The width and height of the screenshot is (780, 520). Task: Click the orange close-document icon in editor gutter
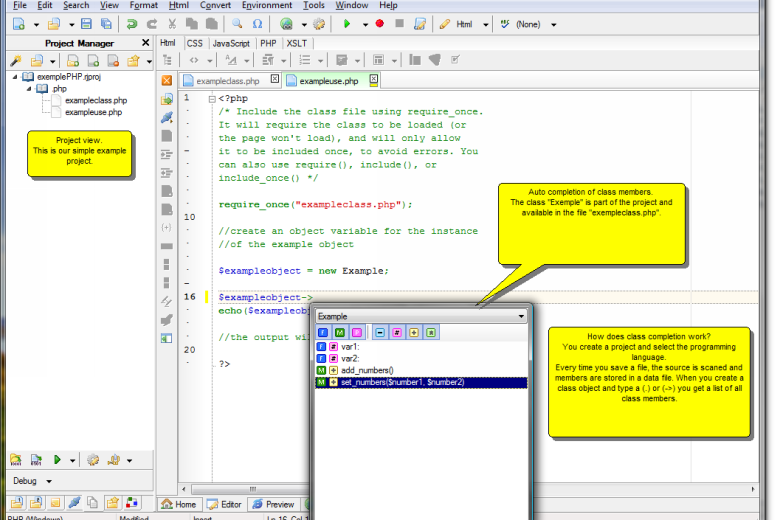[167, 80]
